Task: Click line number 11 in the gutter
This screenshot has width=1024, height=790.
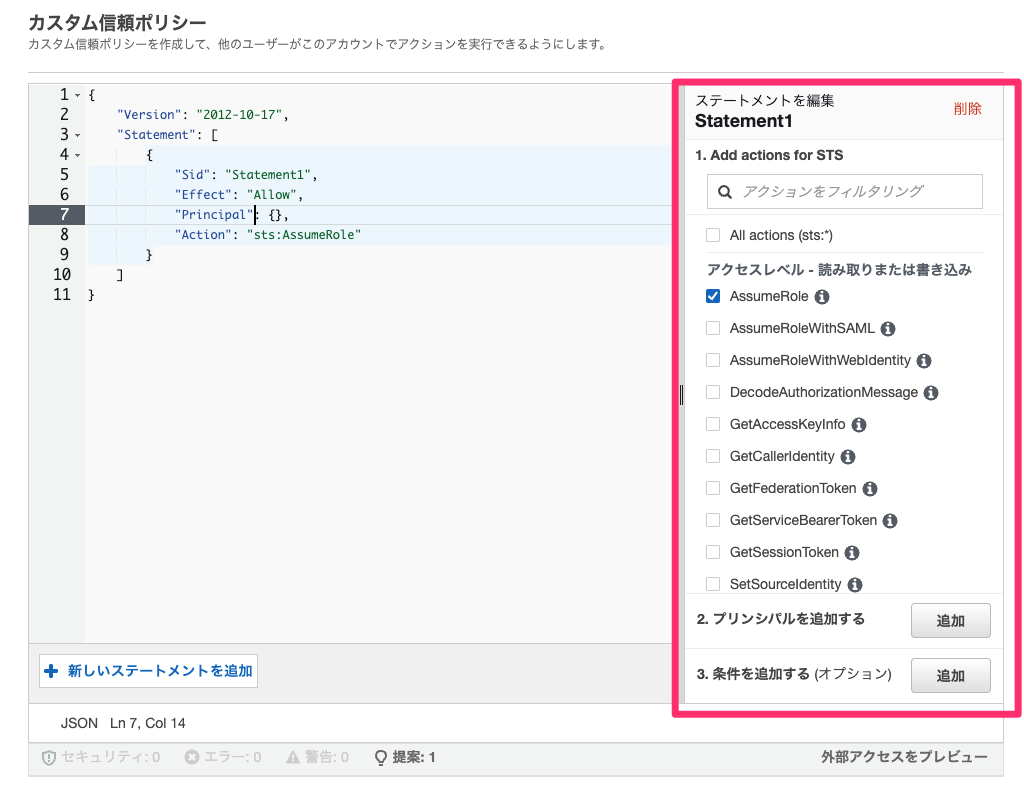Action: click(62, 295)
